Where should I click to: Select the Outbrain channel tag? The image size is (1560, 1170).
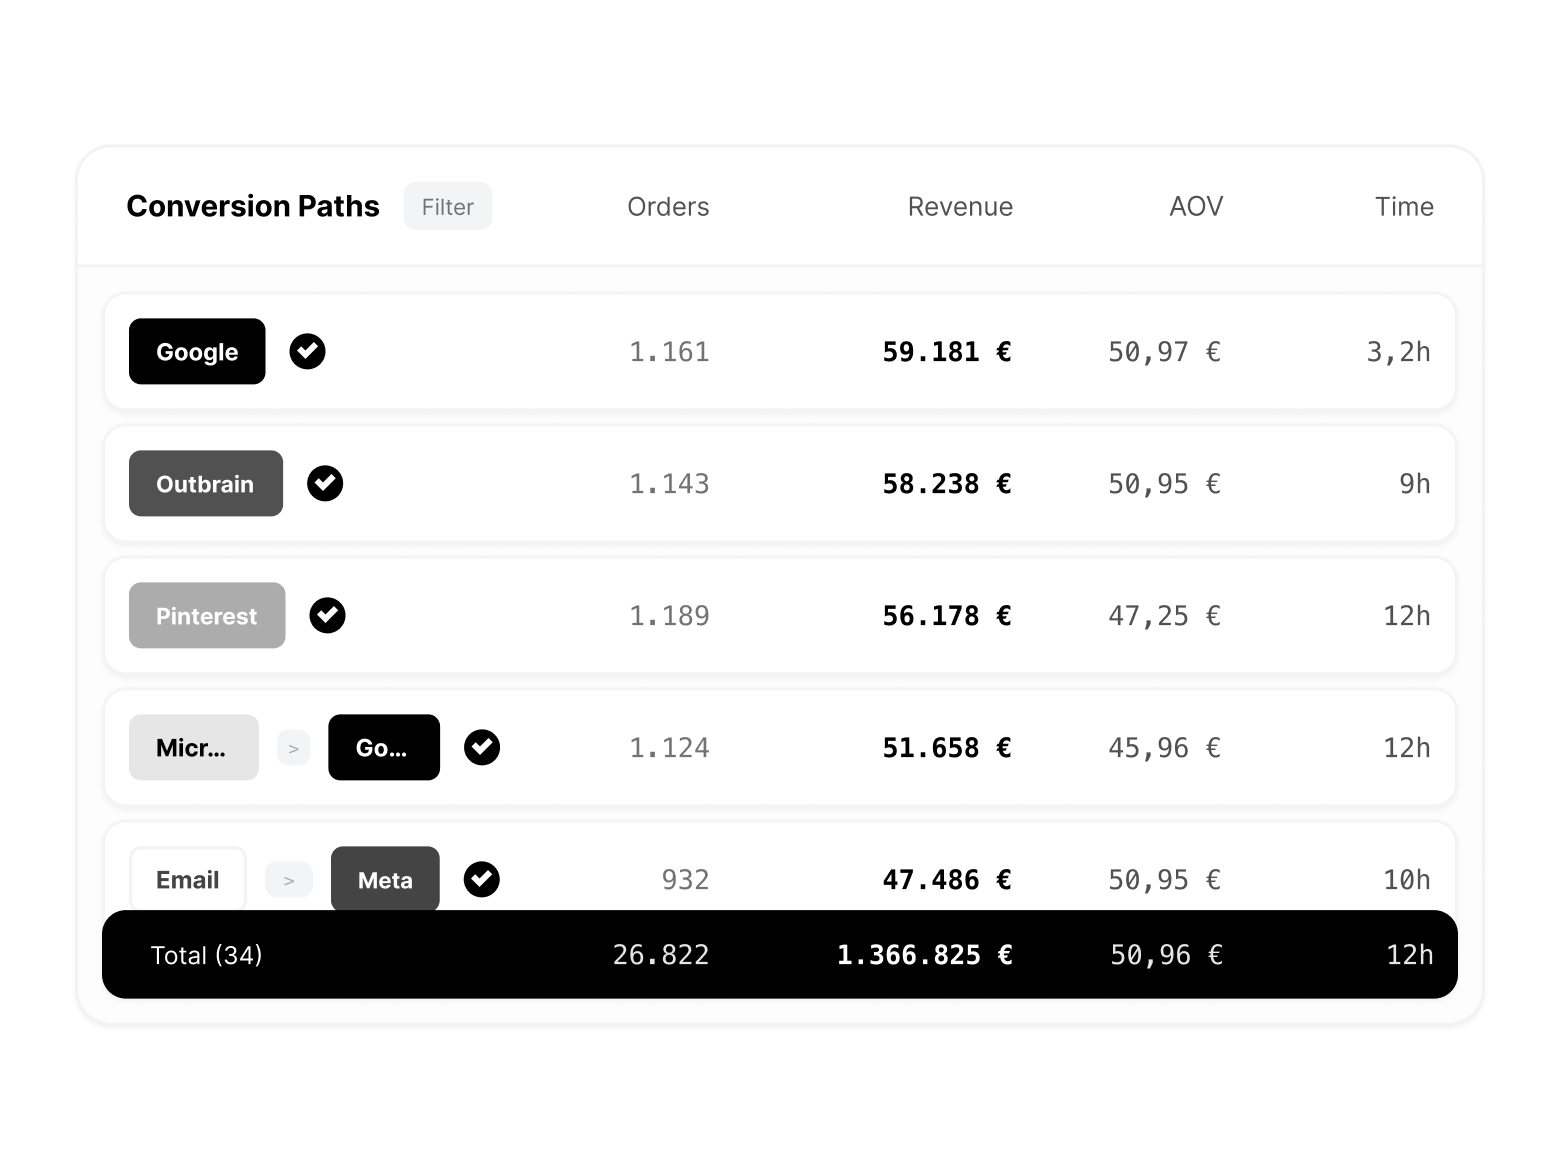point(205,483)
